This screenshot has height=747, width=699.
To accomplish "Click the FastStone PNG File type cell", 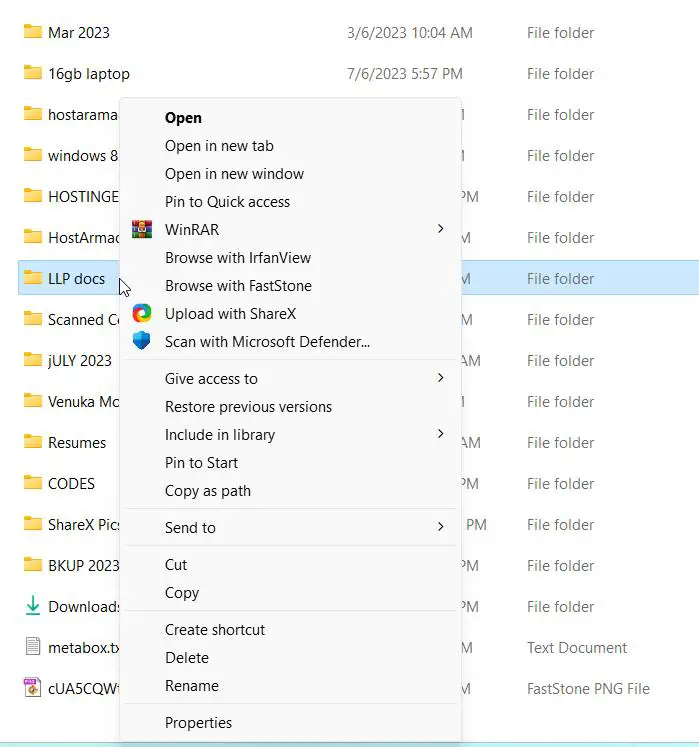I will (588, 688).
